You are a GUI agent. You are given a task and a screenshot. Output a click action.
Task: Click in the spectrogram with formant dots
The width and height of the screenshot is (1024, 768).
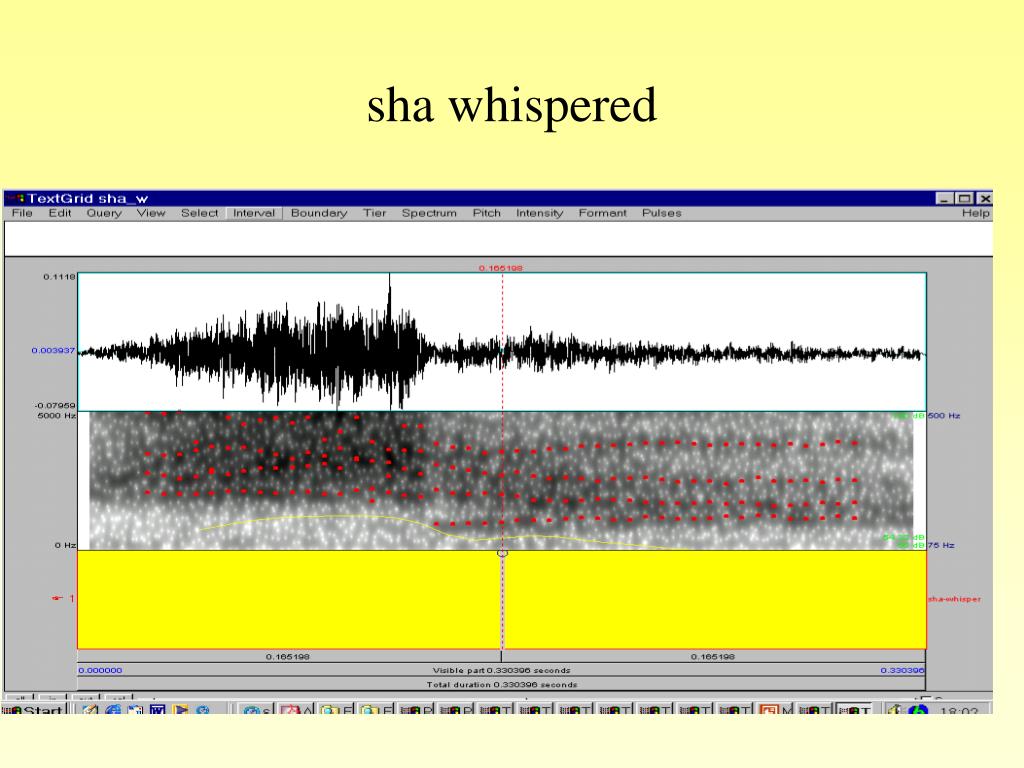(502, 481)
